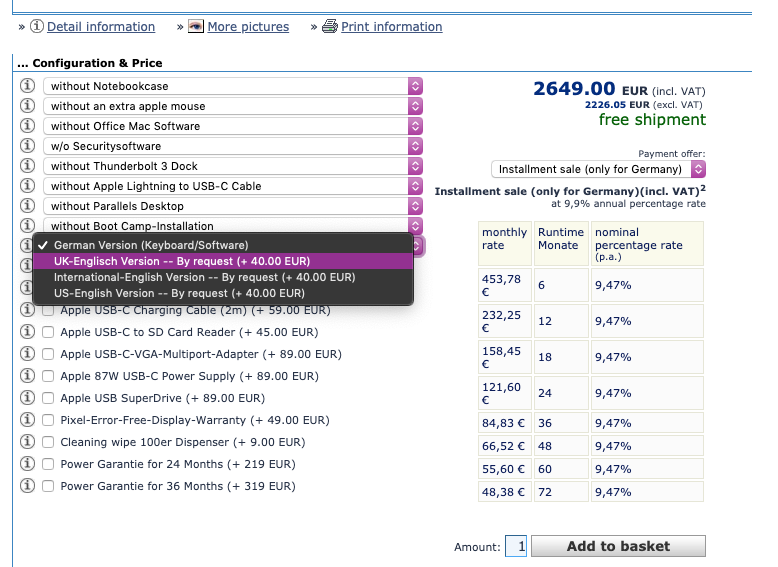Click the 48,38 € monthly rate cell

(x=505, y=492)
